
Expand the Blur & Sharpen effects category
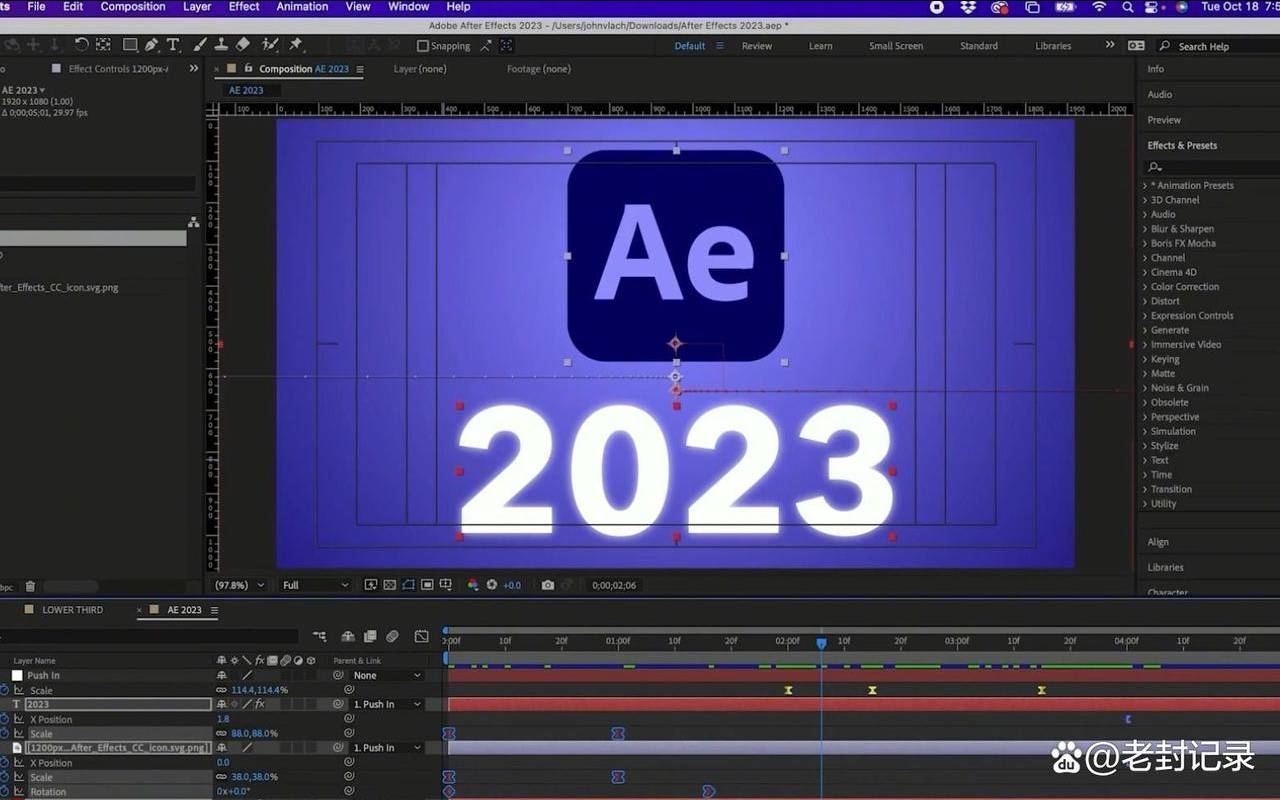pyautogui.click(x=1146, y=229)
